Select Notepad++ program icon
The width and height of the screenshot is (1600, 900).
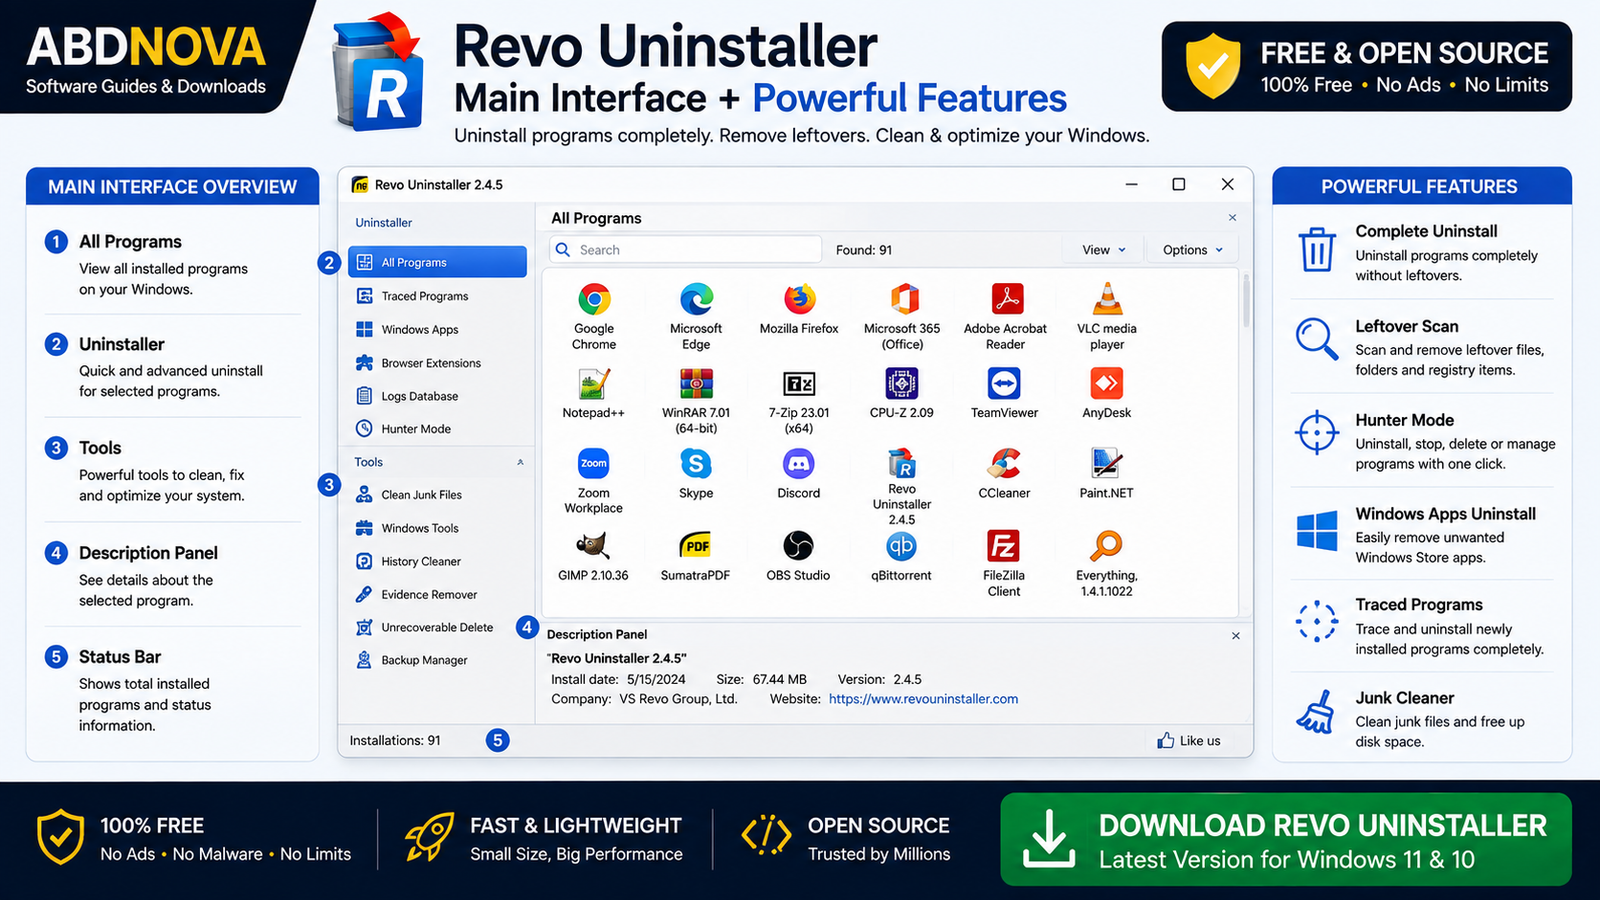(x=593, y=384)
